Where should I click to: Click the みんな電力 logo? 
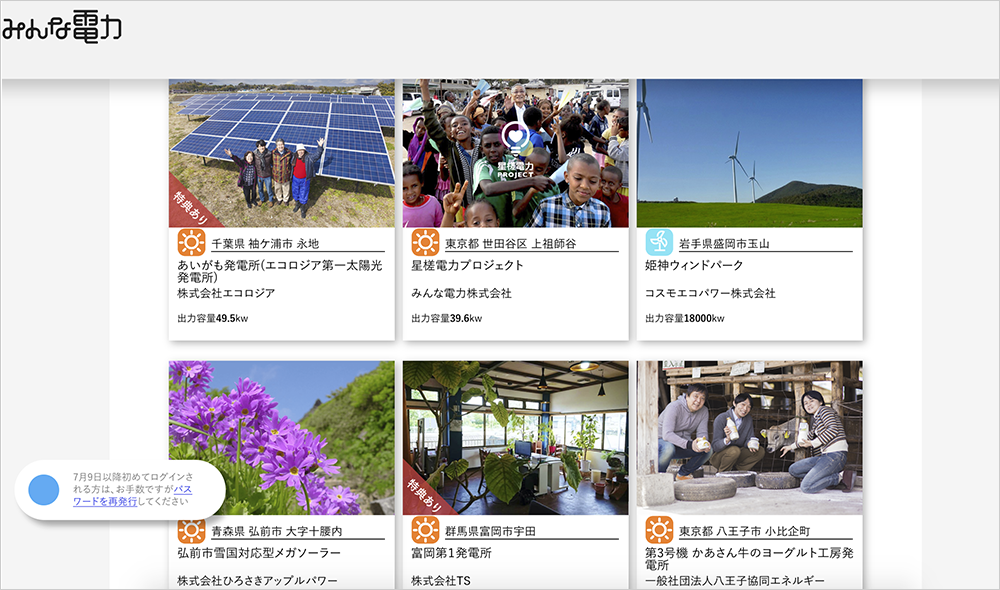click(x=62, y=27)
